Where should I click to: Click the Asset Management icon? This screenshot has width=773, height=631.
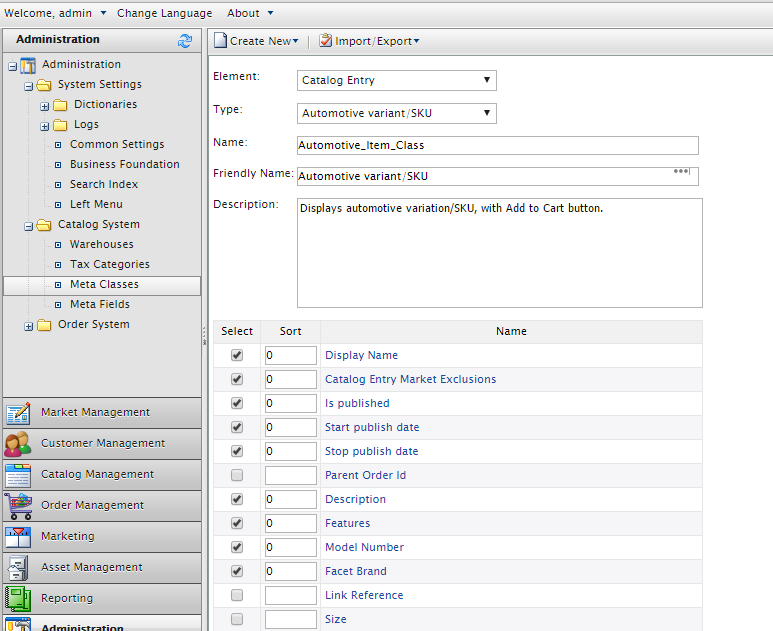pos(18,568)
